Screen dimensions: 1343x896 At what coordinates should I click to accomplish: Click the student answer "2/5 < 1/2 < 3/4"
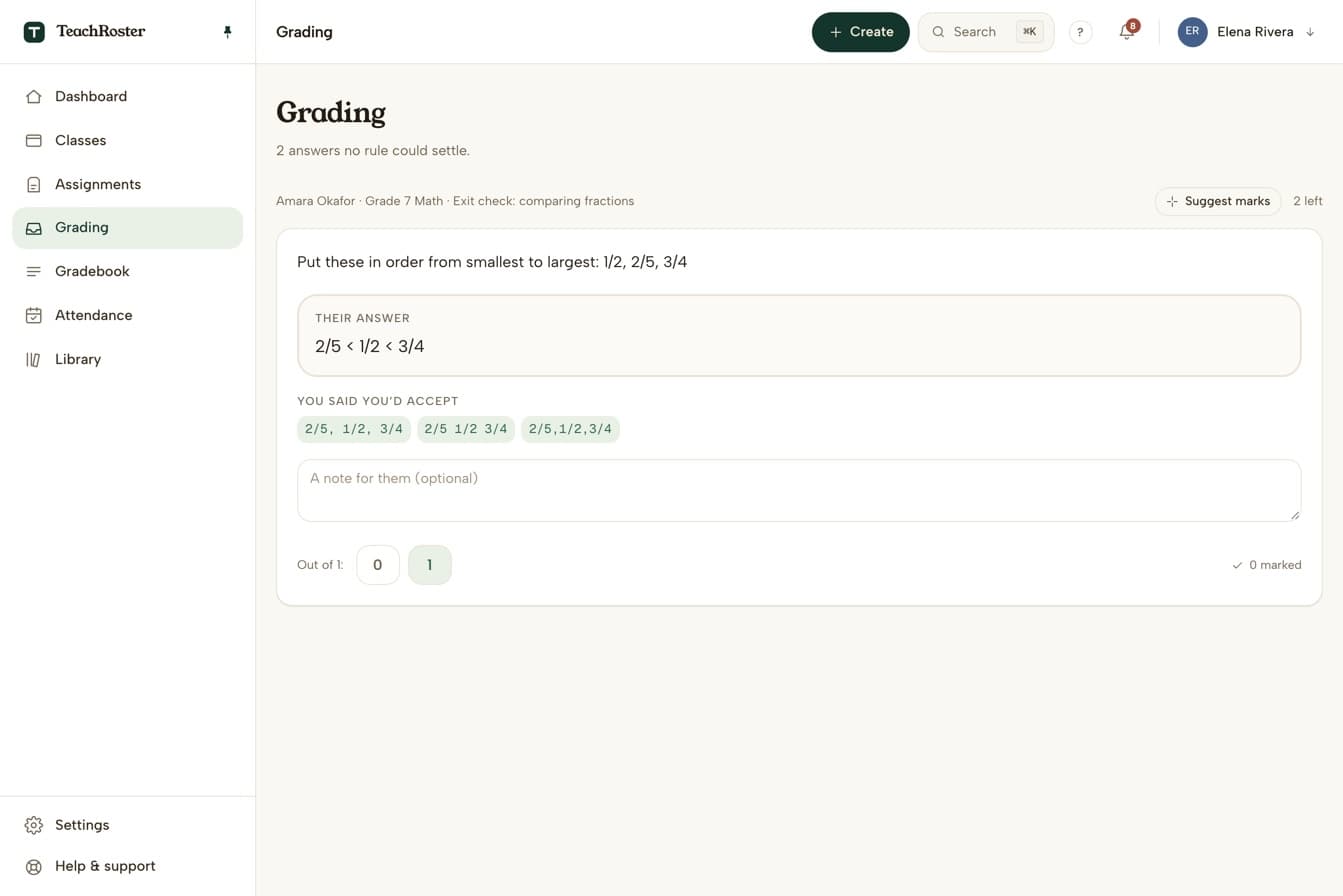coord(370,347)
